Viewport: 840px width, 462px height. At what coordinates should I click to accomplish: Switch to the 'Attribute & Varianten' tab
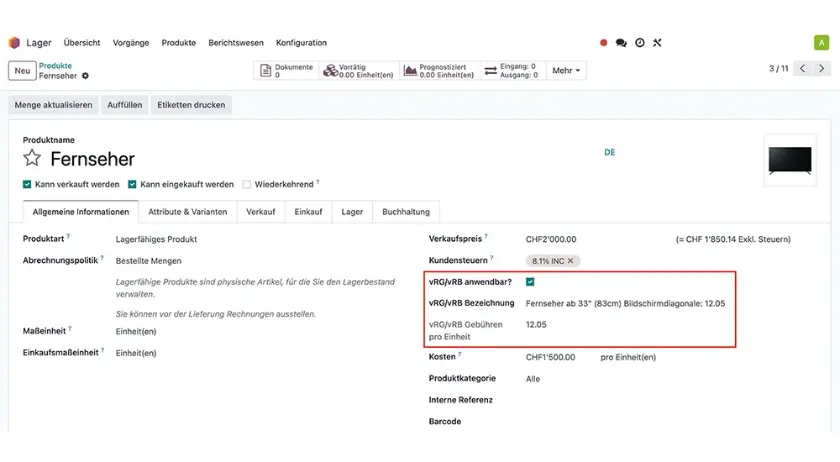(188, 212)
